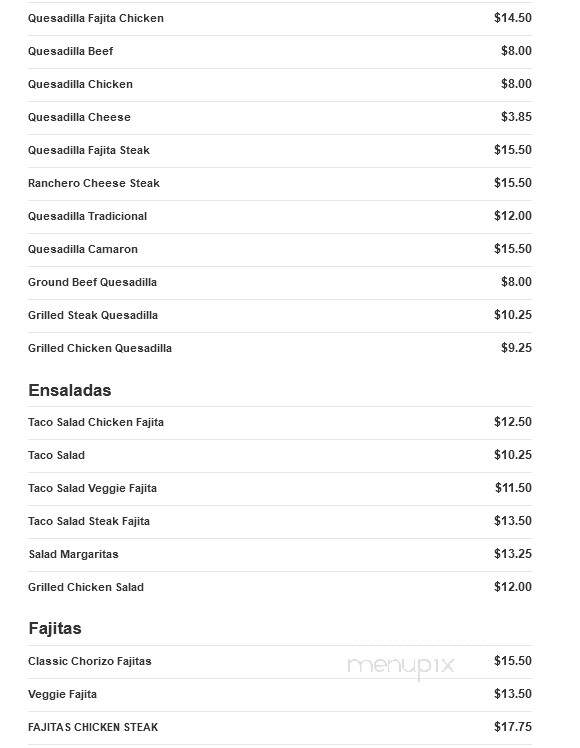580x748 pixels.
Task: Choose the FAJITAS CHICKEN STEAK item
Action: 280,727
